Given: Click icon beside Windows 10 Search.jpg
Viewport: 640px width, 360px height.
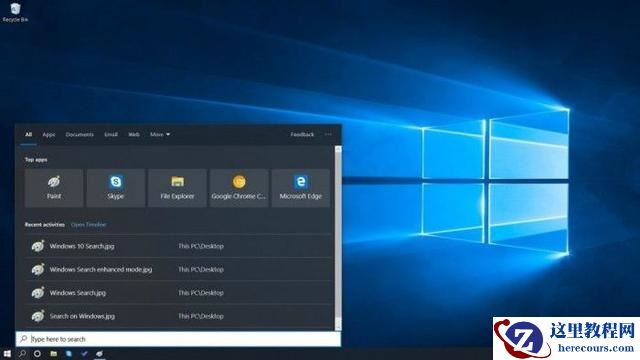Looking at the screenshot, I should (38, 246).
